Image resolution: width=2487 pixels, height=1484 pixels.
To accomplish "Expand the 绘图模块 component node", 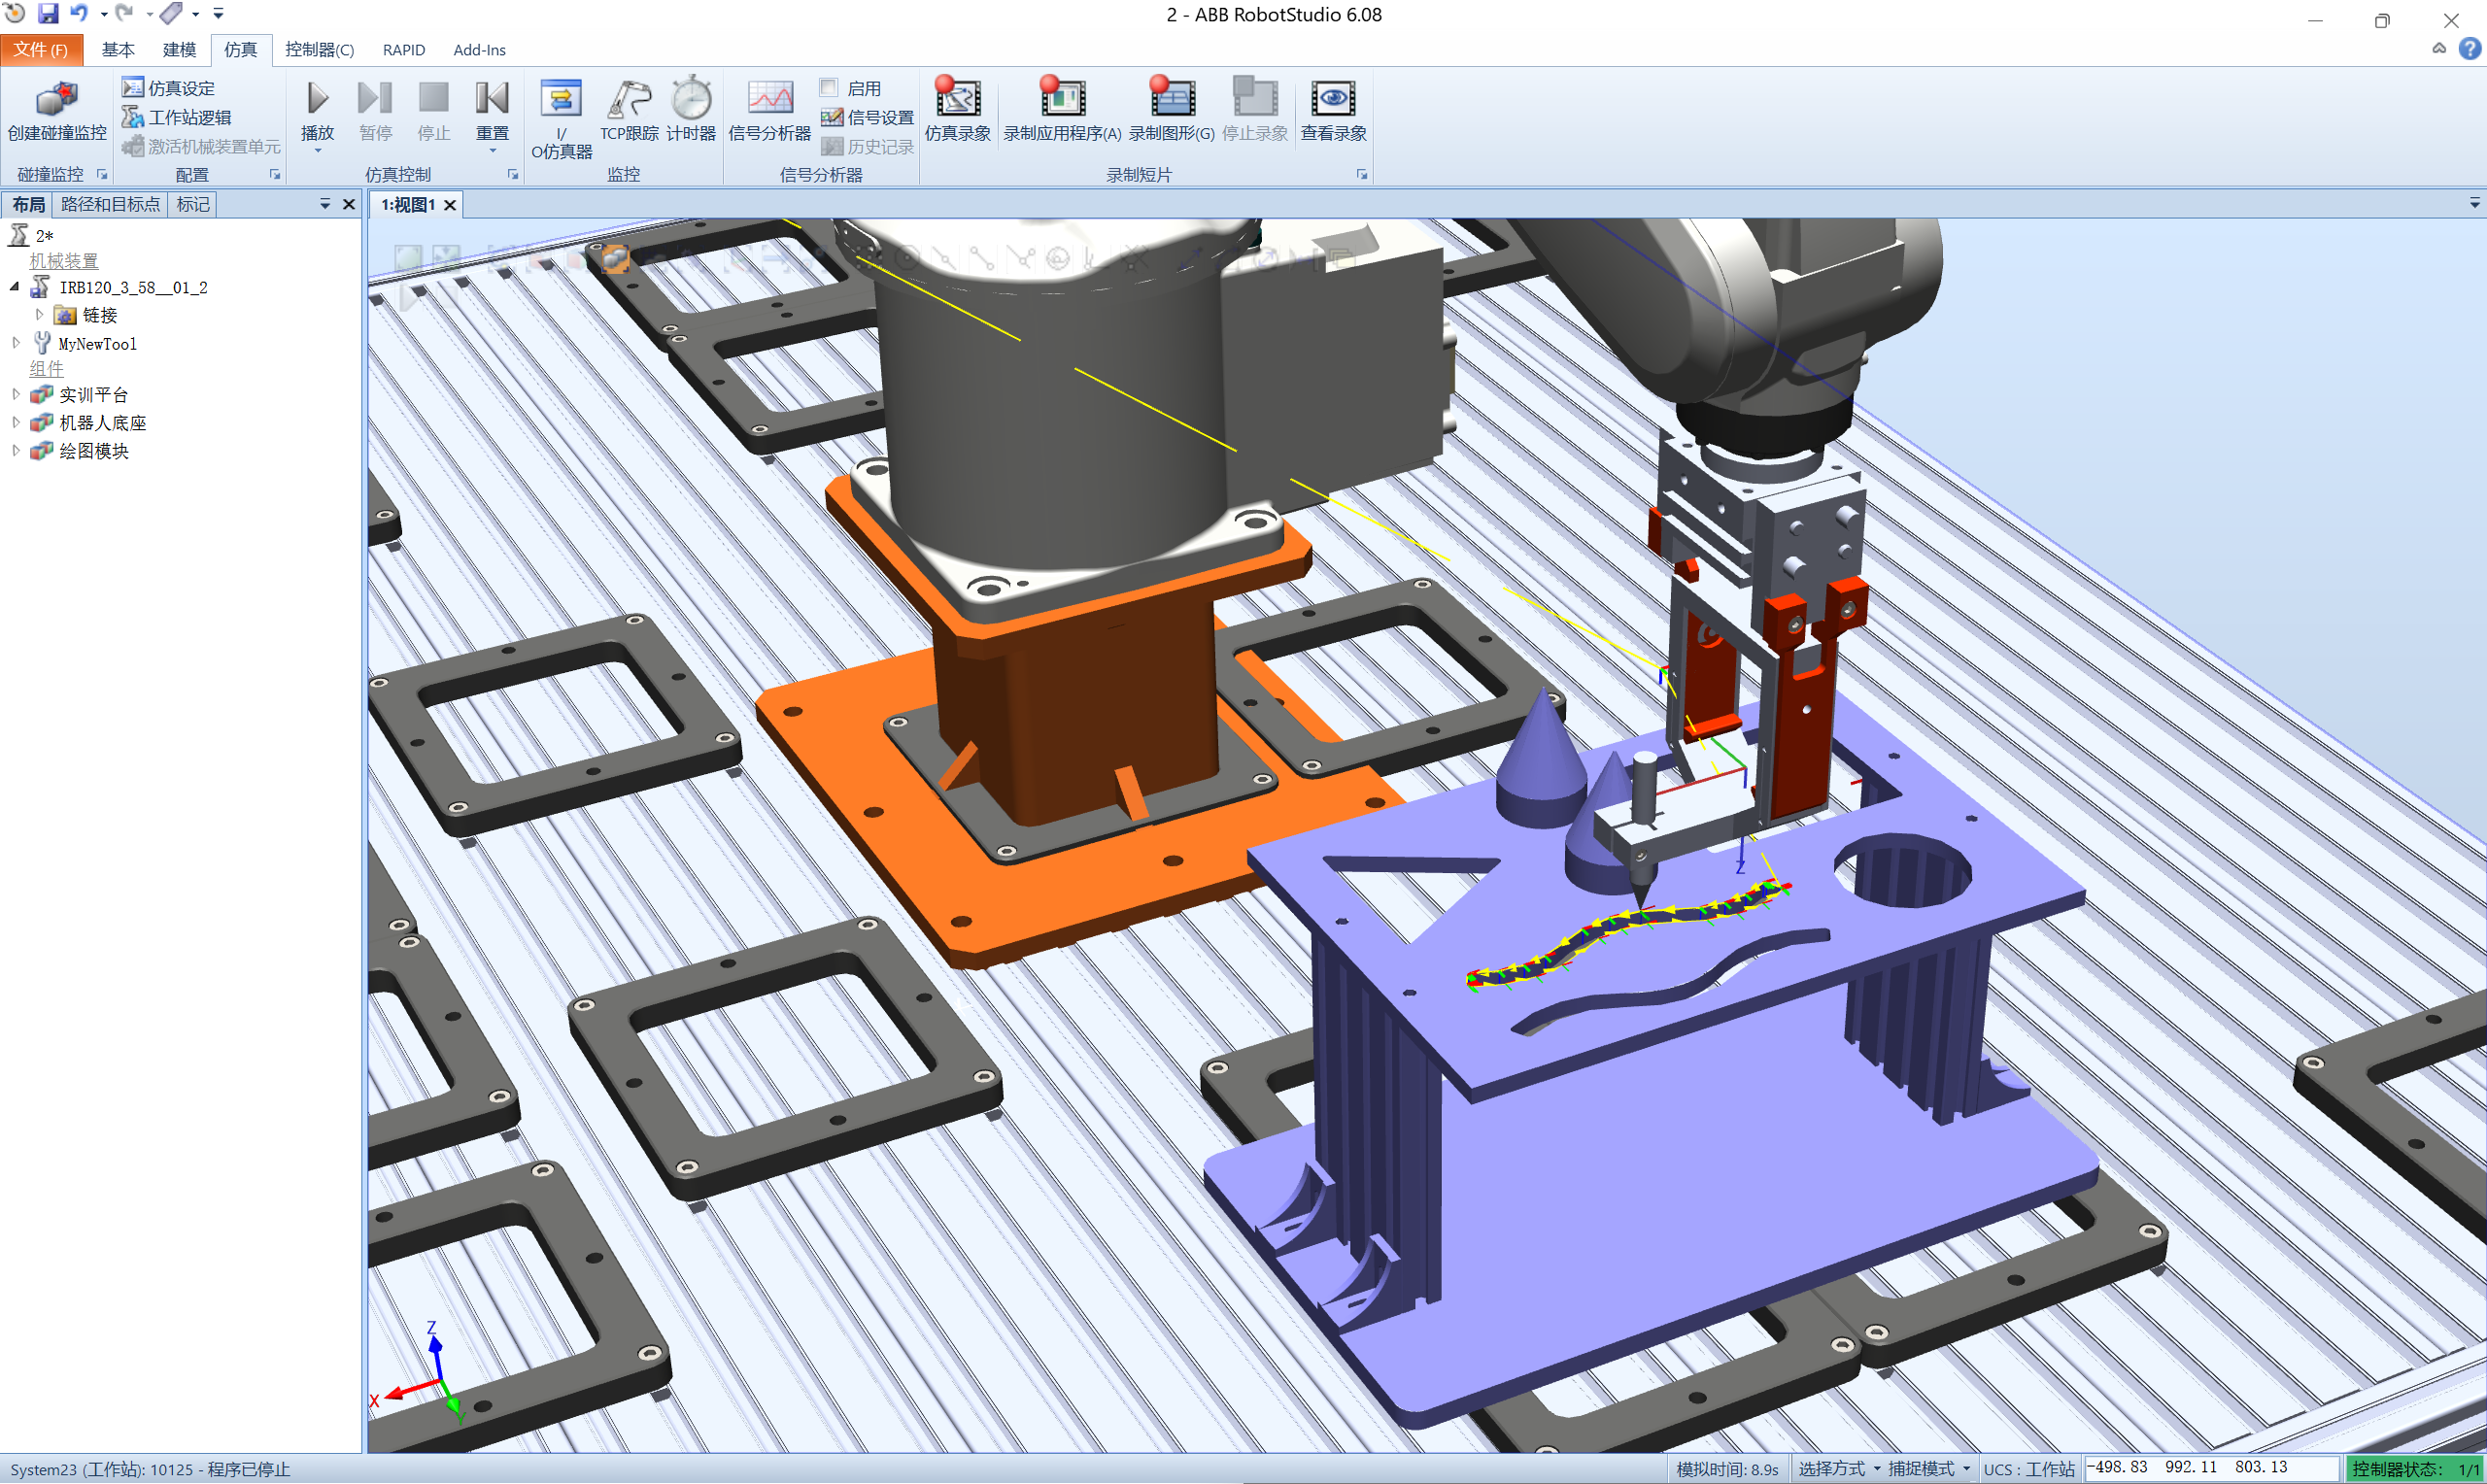I will pos(15,450).
